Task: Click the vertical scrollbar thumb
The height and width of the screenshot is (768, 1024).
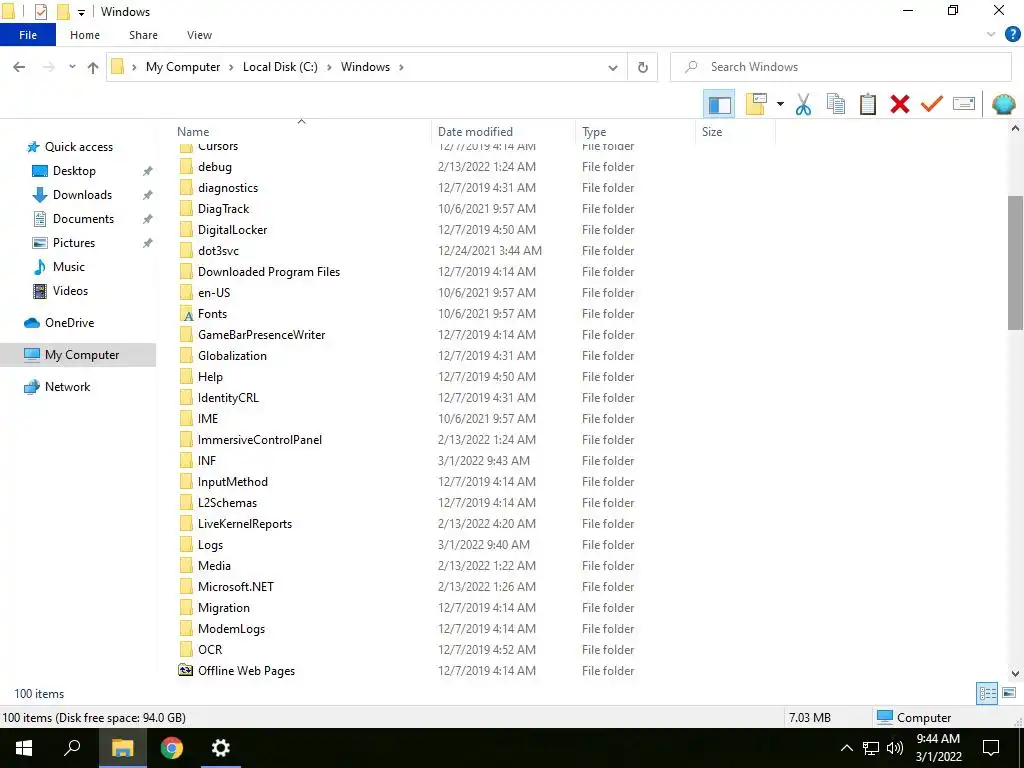Action: [1016, 263]
